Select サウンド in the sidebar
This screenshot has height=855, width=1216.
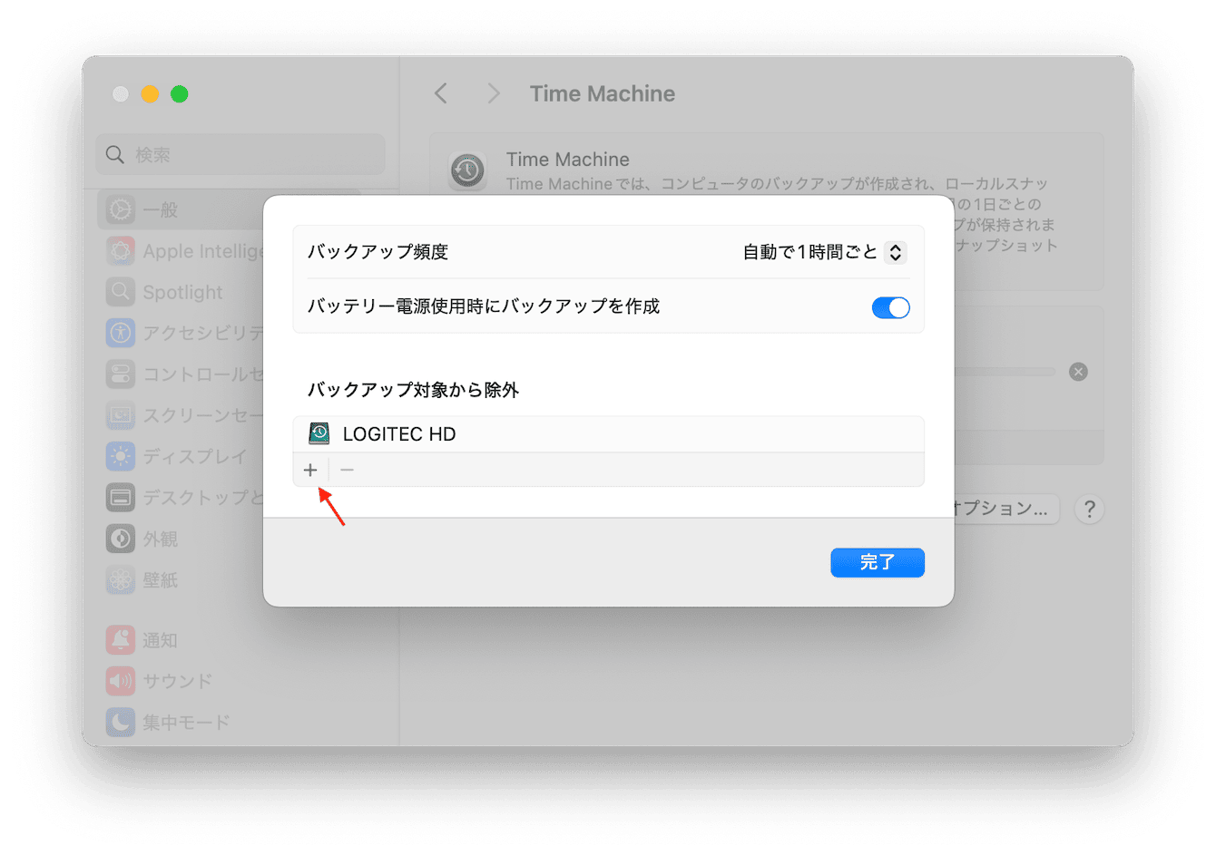pyautogui.click(x=177, y=681)
